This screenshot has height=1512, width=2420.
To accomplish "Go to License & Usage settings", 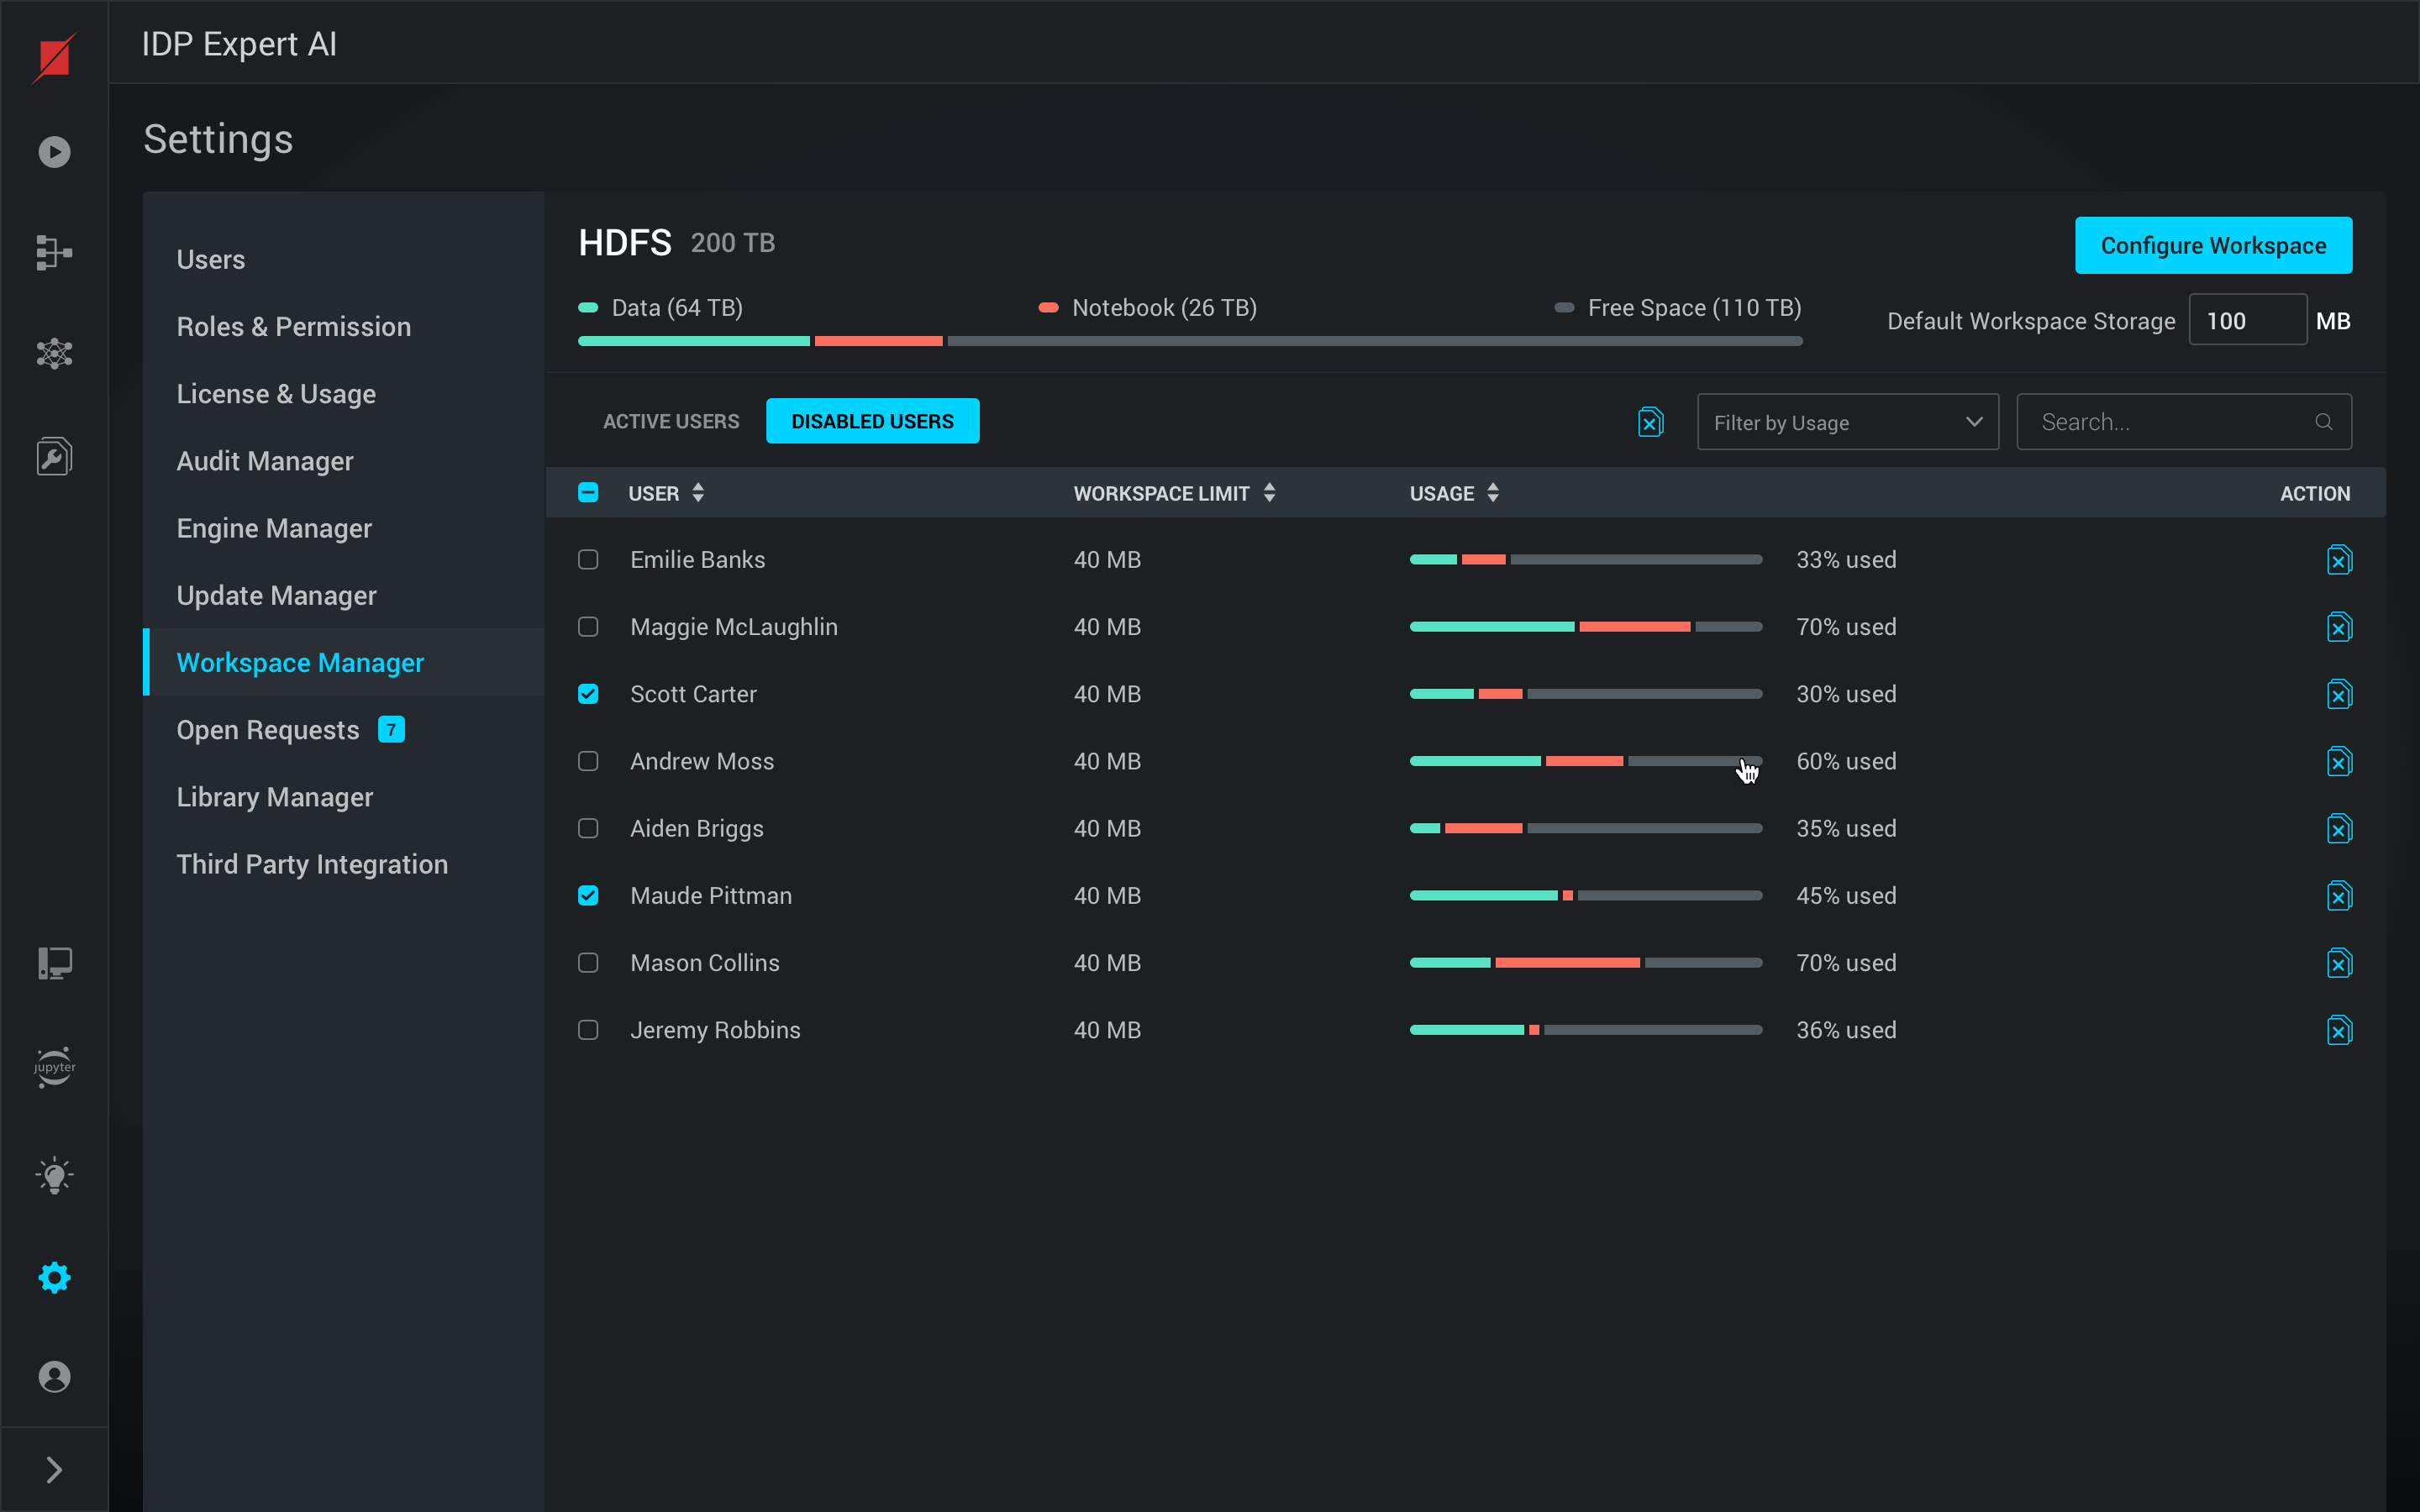I will point(276,394).
